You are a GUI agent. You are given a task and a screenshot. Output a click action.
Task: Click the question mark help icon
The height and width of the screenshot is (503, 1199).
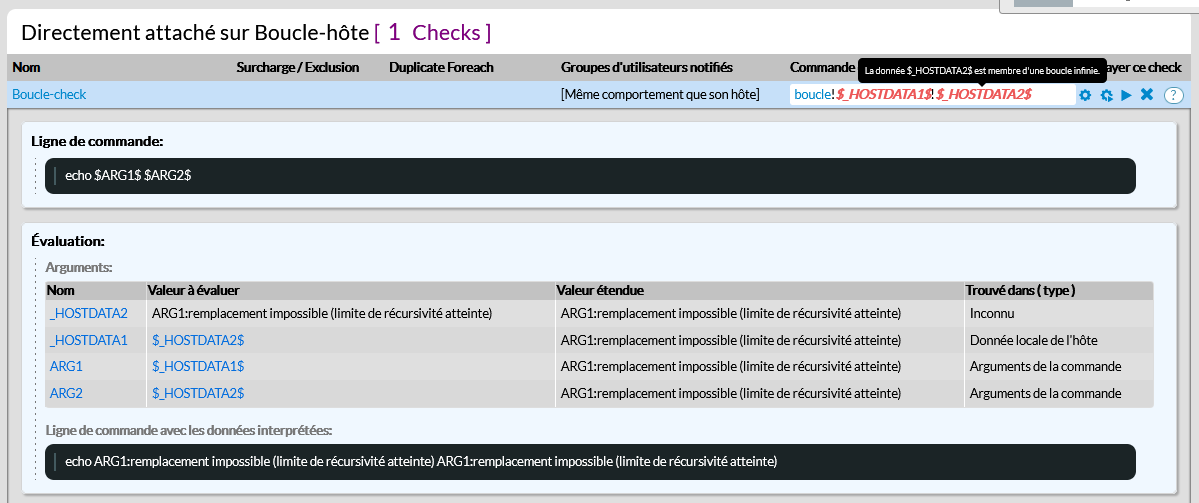pyautogui.click(x=1173, y=95)
